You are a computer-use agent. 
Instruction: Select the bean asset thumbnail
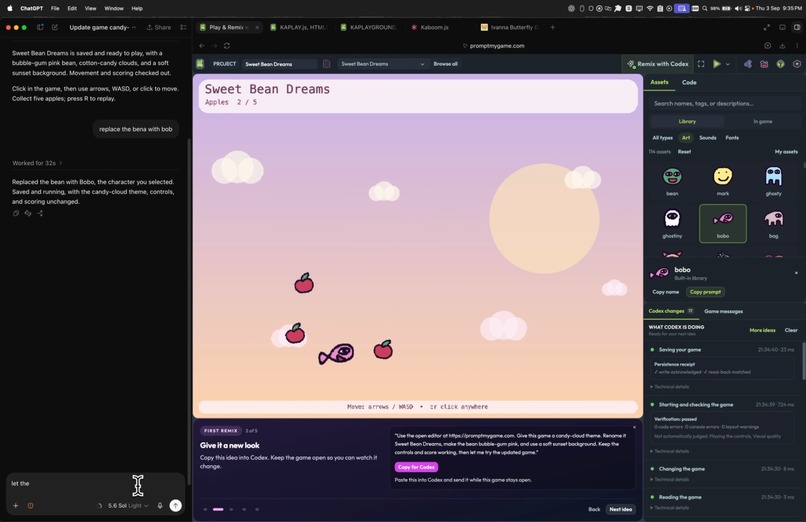pos(672,181)
